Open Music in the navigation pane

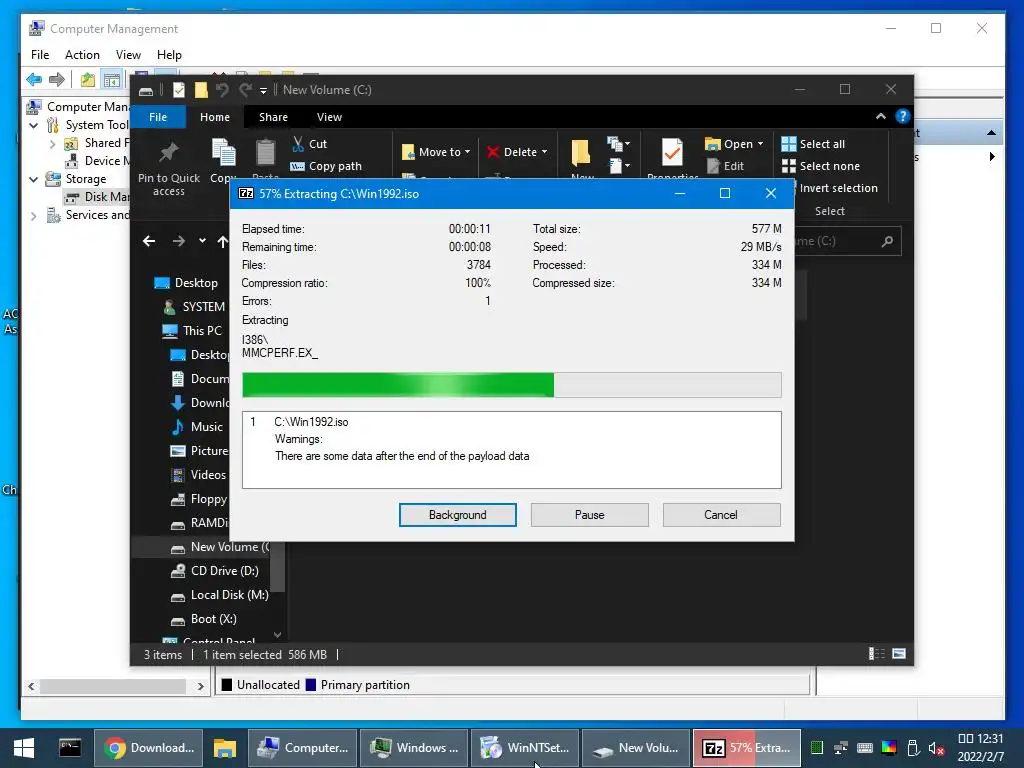tap(197, 426)
